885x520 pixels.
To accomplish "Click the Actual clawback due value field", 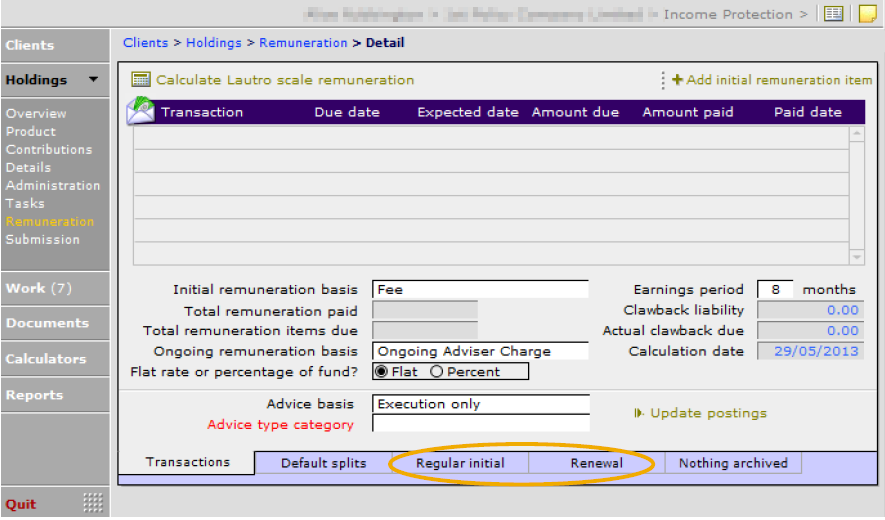I will point(810,330).
